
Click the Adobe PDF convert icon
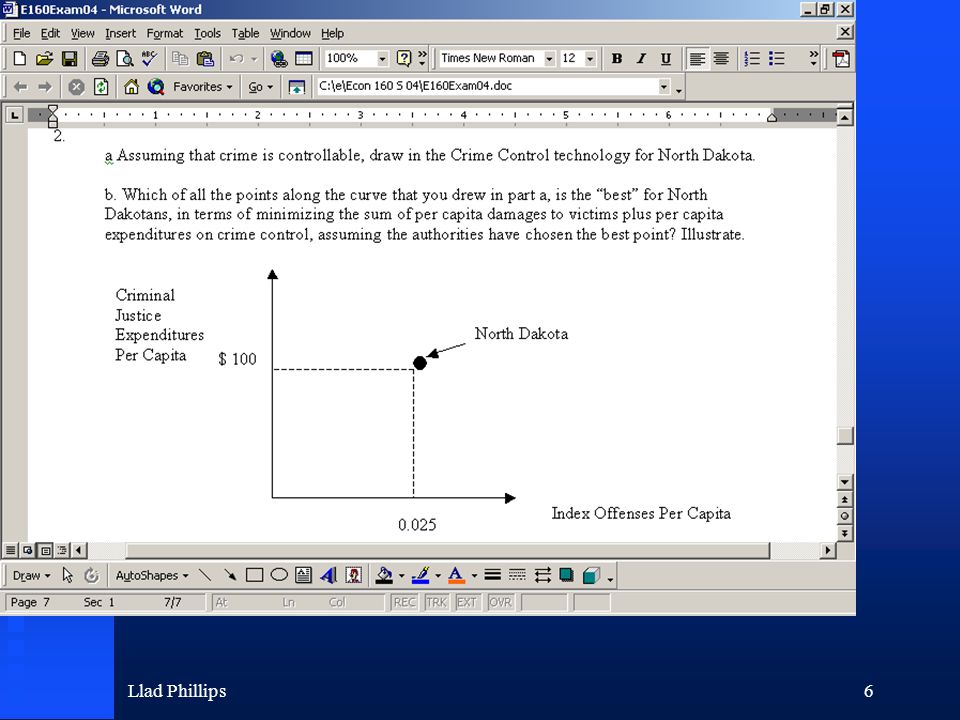pos(841,59)
